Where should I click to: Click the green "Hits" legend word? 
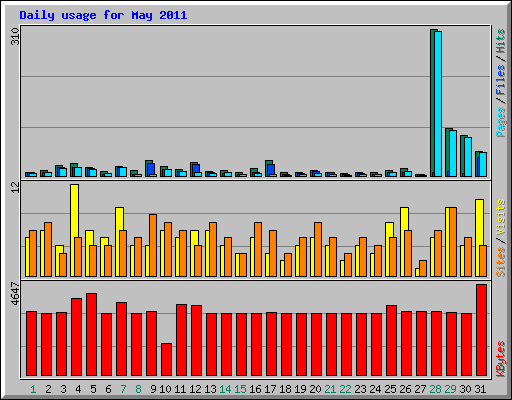pyautogui.click(x=500, y=41)
